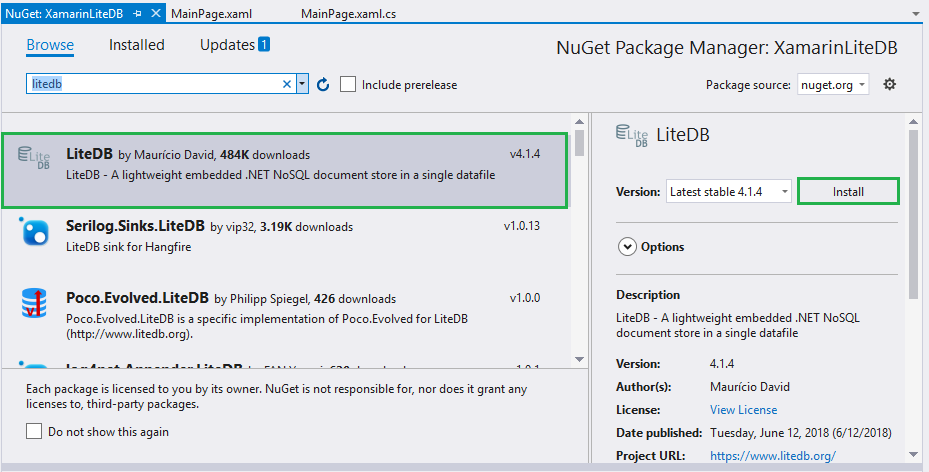Open the document tab overflow arrow
Image resolution: width=929 pixels, height=472 pixels.
[x=916, y=14]
